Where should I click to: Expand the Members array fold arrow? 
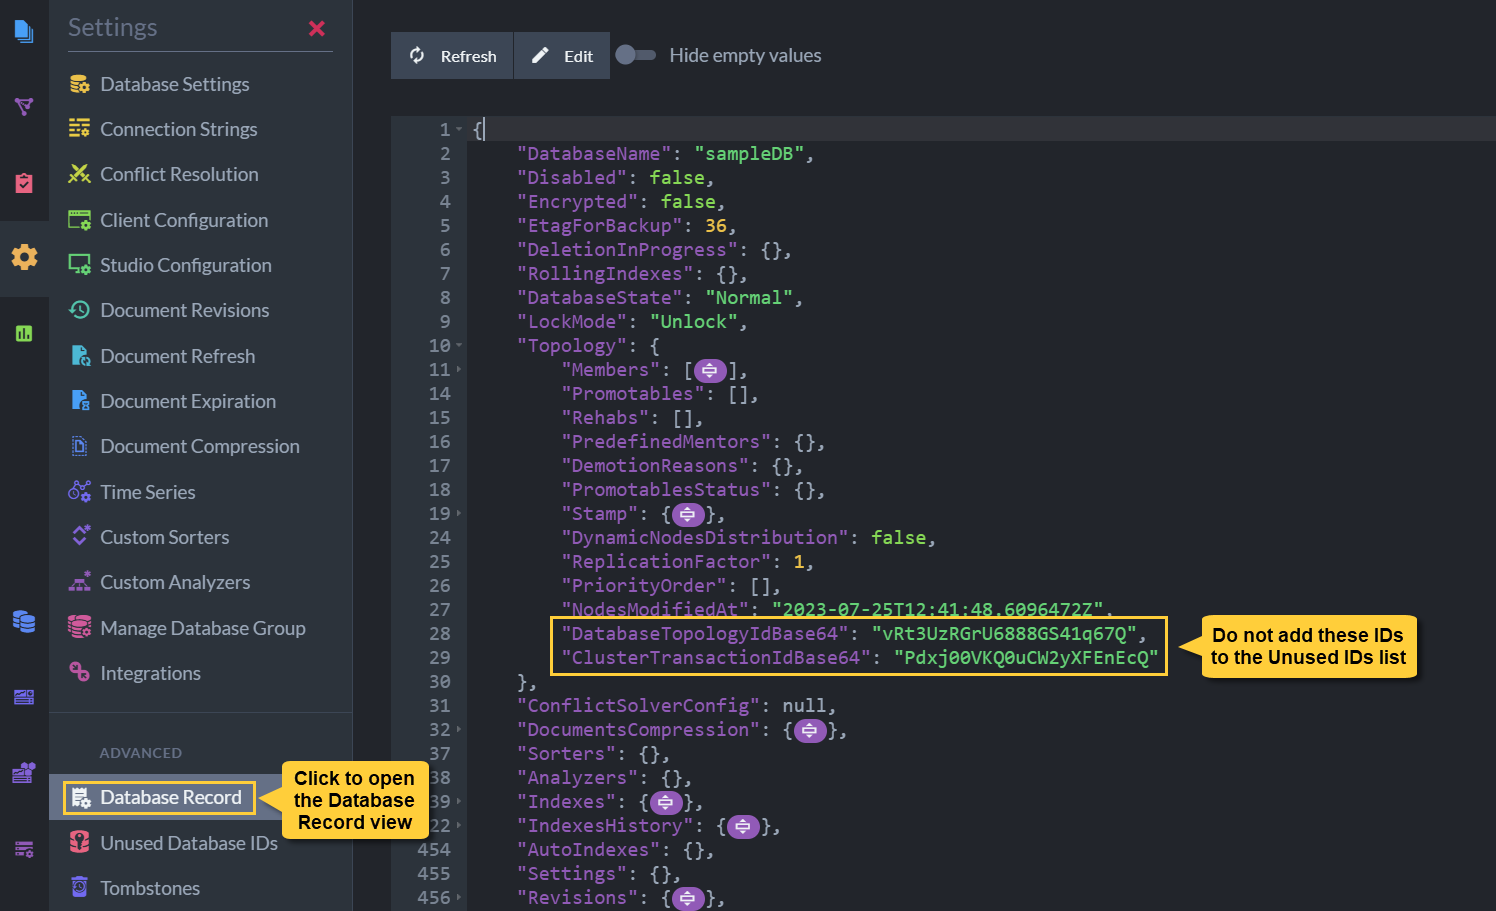point(459,370)
